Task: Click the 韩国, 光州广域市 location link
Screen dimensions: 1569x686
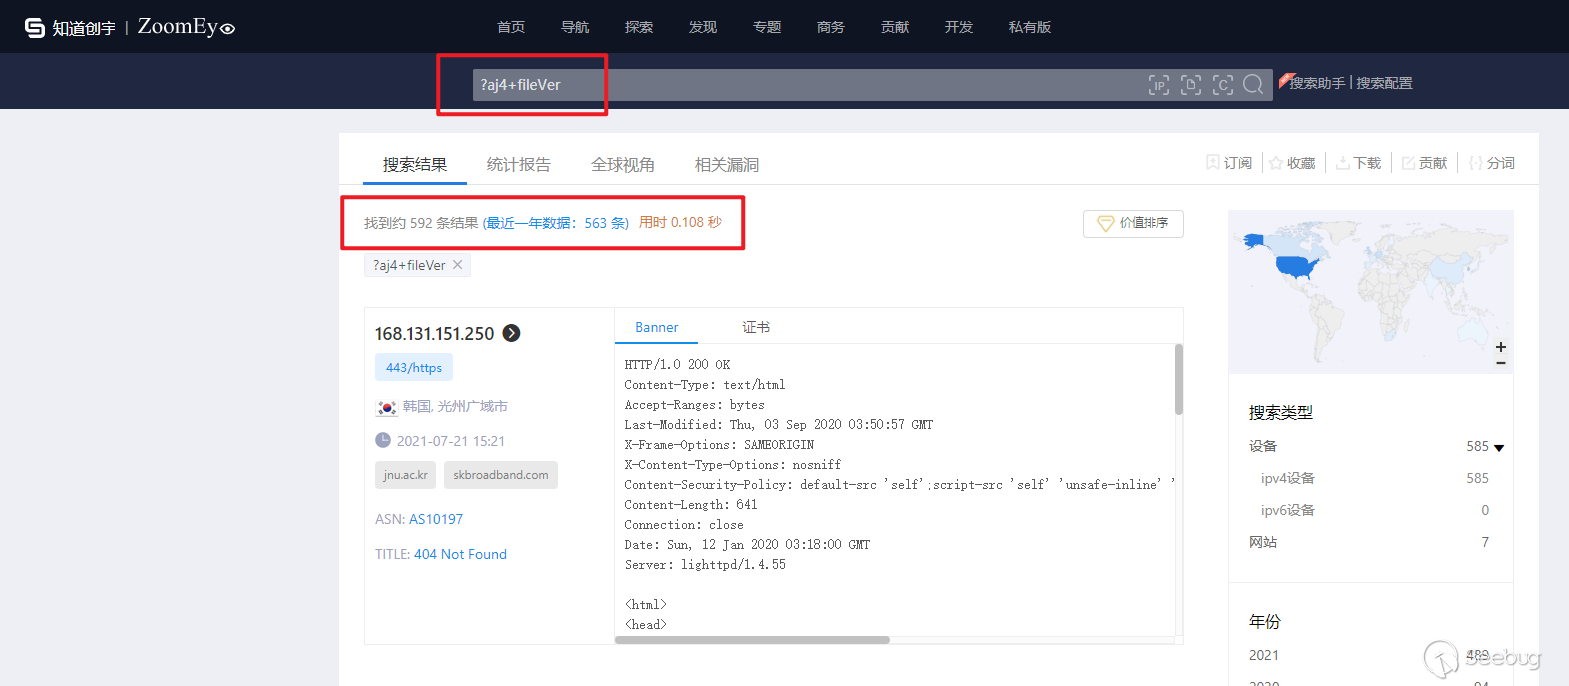Action: [x=455, y=406]
